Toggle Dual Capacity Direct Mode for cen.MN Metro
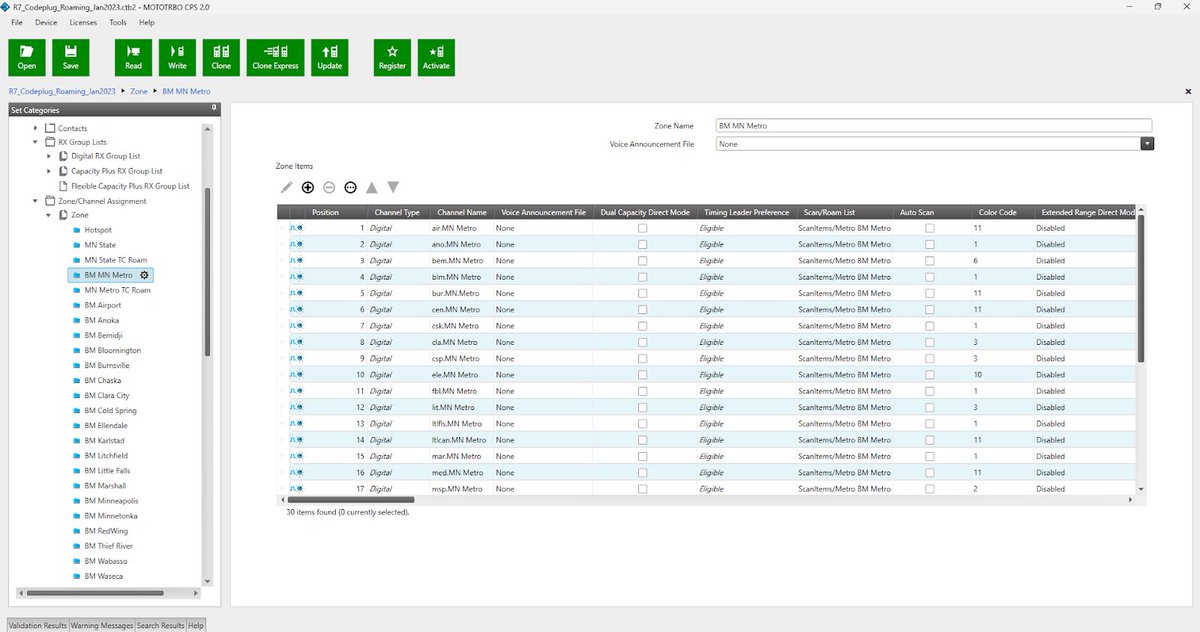The width and height of the screenshot is (1200, 632). pos(642,310)
